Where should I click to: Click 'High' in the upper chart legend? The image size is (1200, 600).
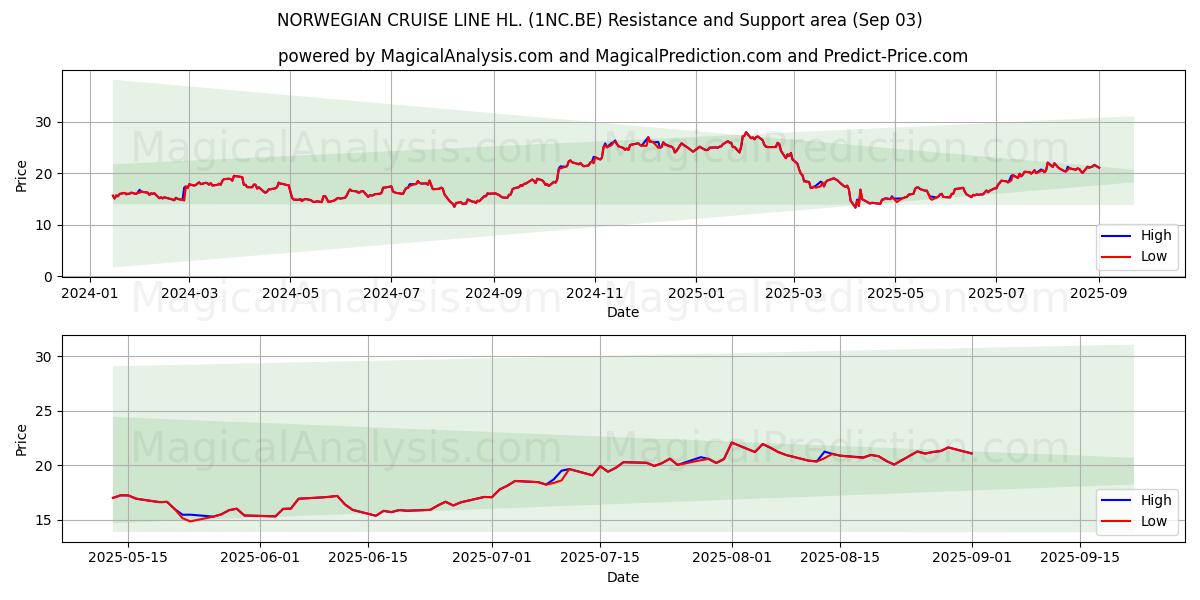point(1156,236)
